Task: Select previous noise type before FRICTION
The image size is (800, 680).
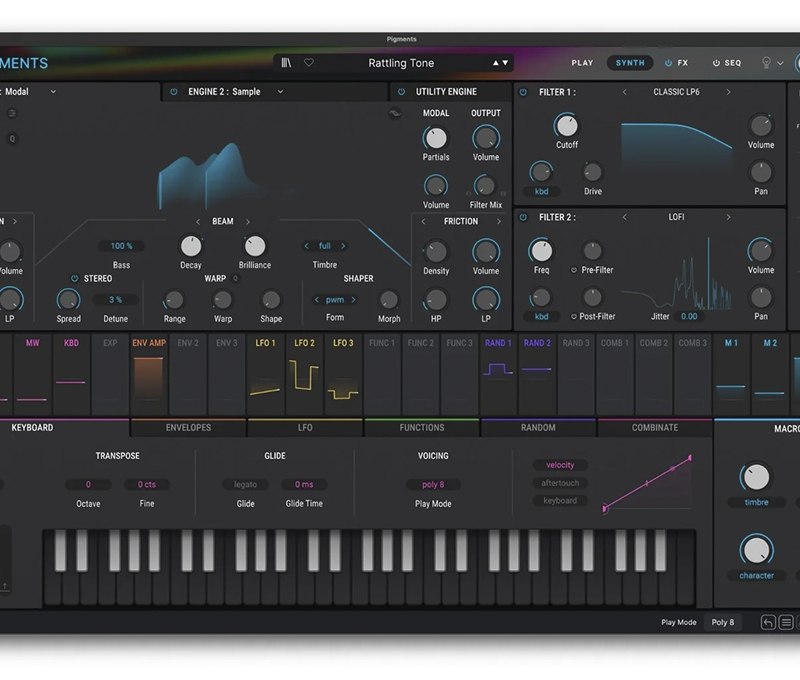Action: (423, 221)
